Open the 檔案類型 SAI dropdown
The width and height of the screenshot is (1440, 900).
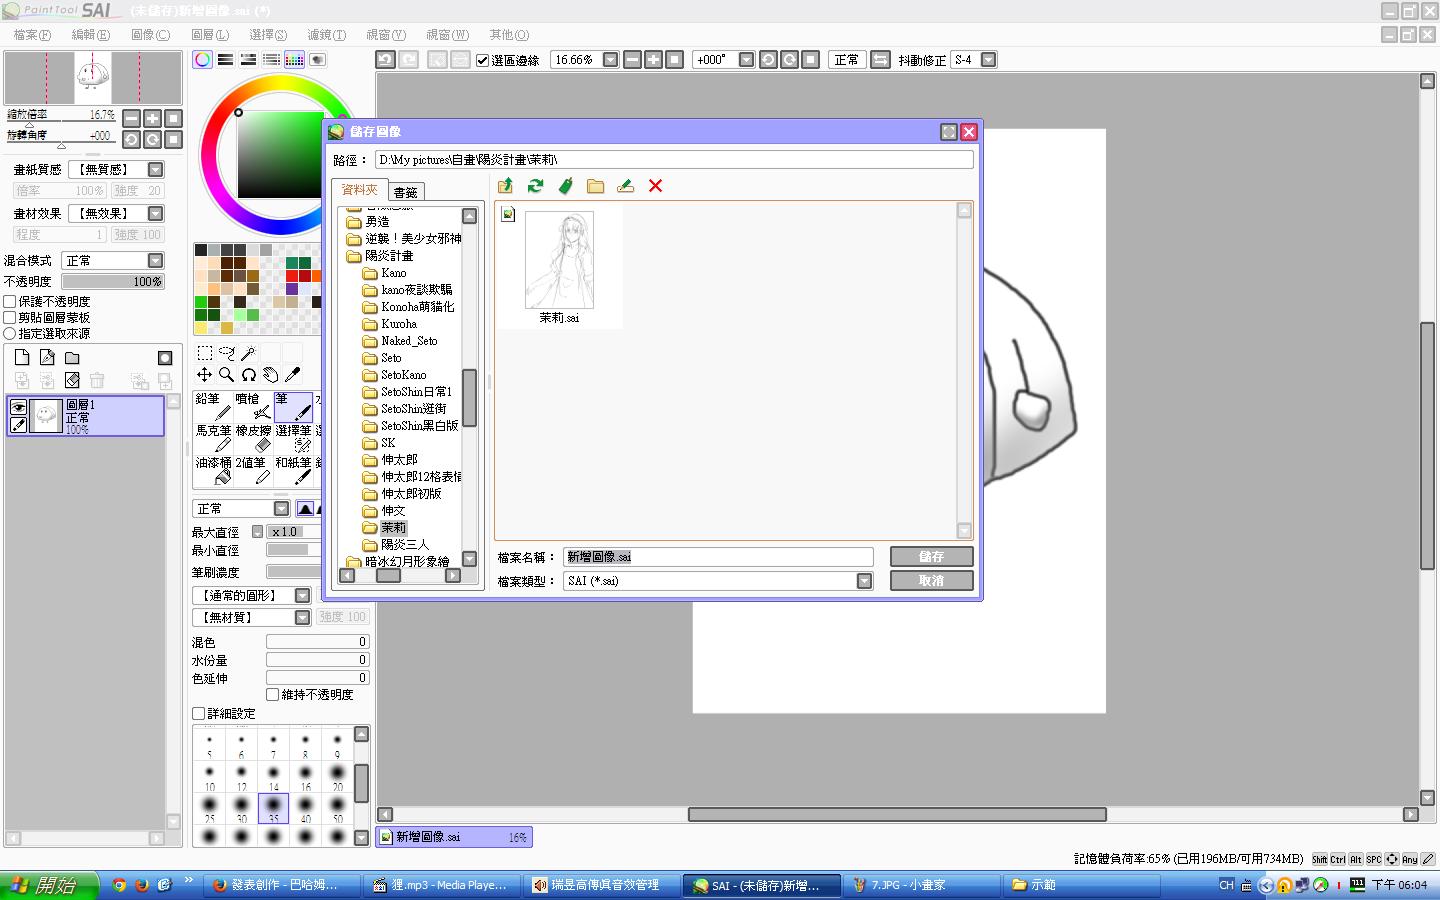(864, 581)
